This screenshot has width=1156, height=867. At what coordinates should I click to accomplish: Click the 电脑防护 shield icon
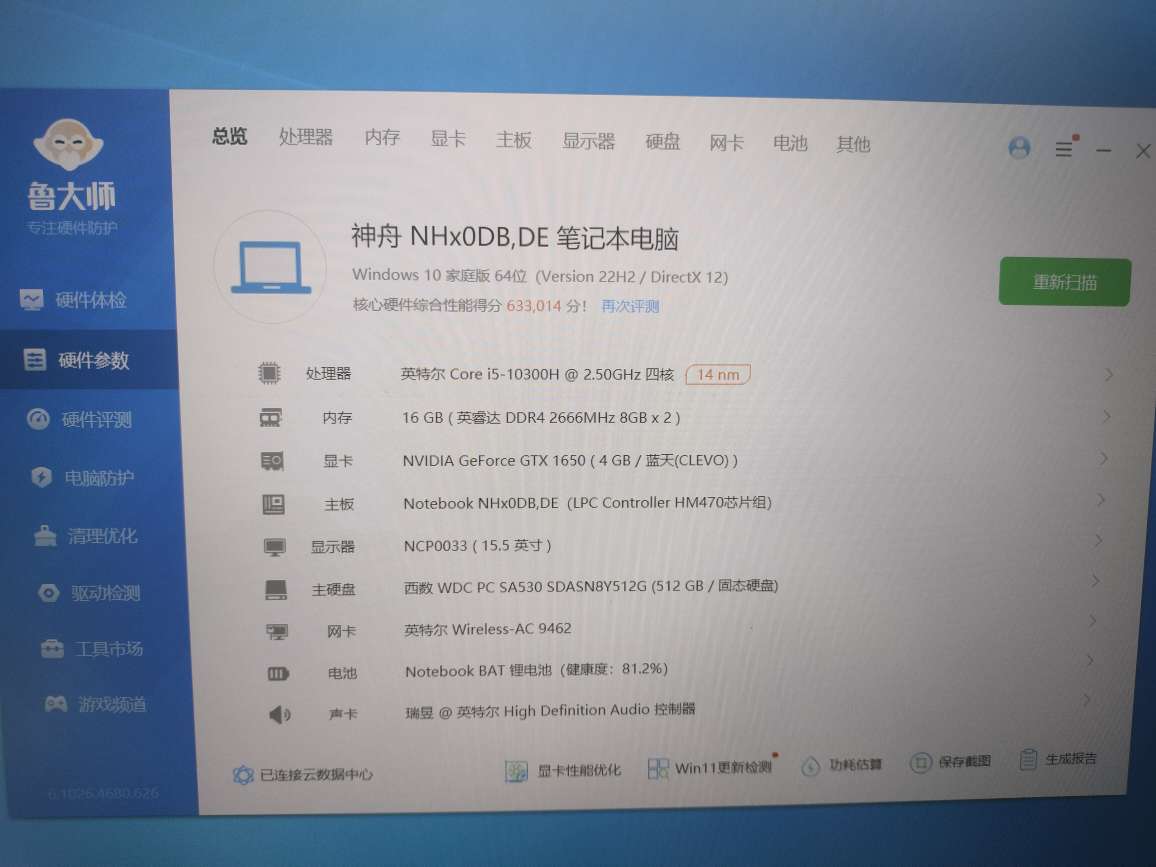(41, 477)
